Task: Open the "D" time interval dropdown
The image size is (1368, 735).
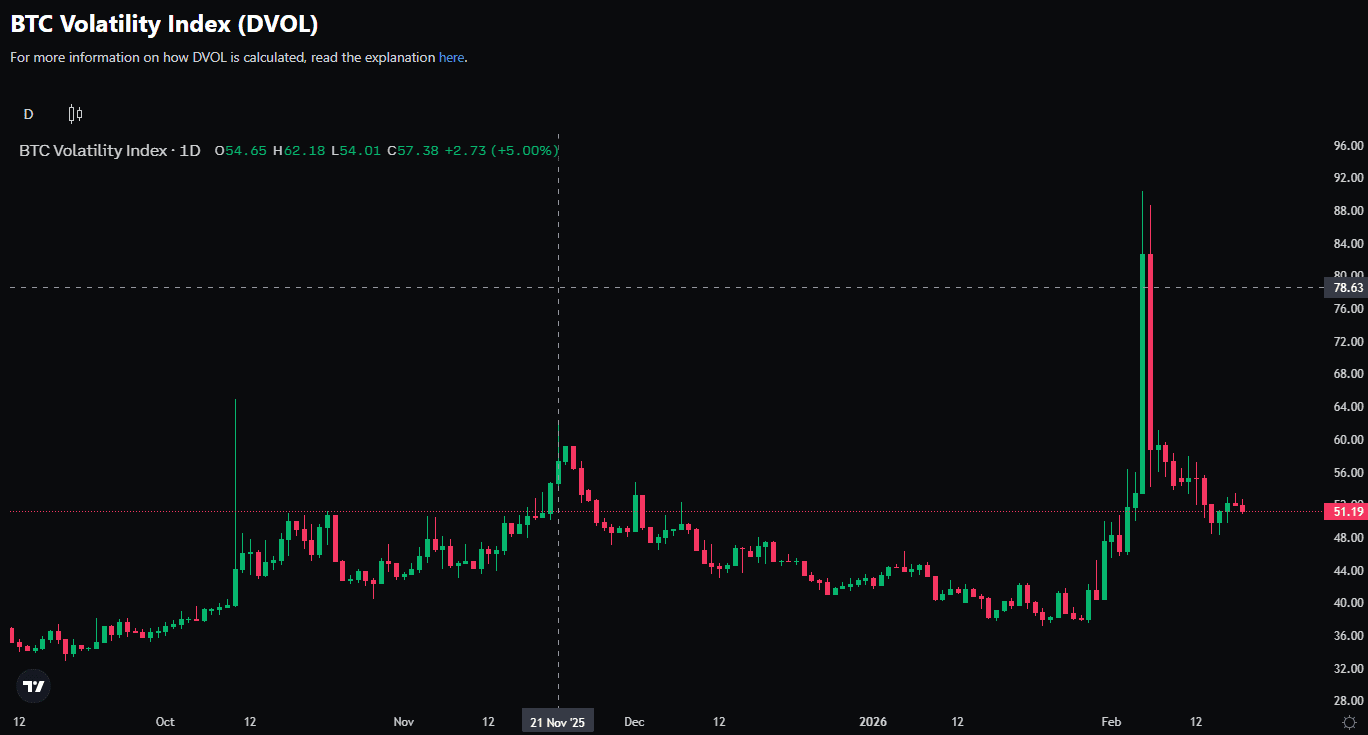Action: pyautogui.click(x=28, y=114)
